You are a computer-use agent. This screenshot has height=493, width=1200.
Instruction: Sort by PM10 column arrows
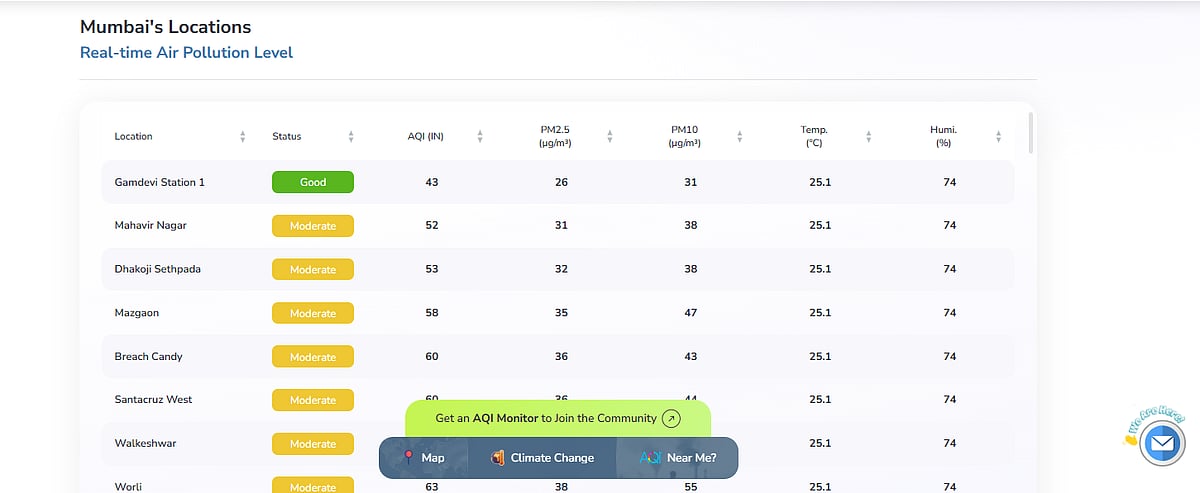click(x=739, y=136)
